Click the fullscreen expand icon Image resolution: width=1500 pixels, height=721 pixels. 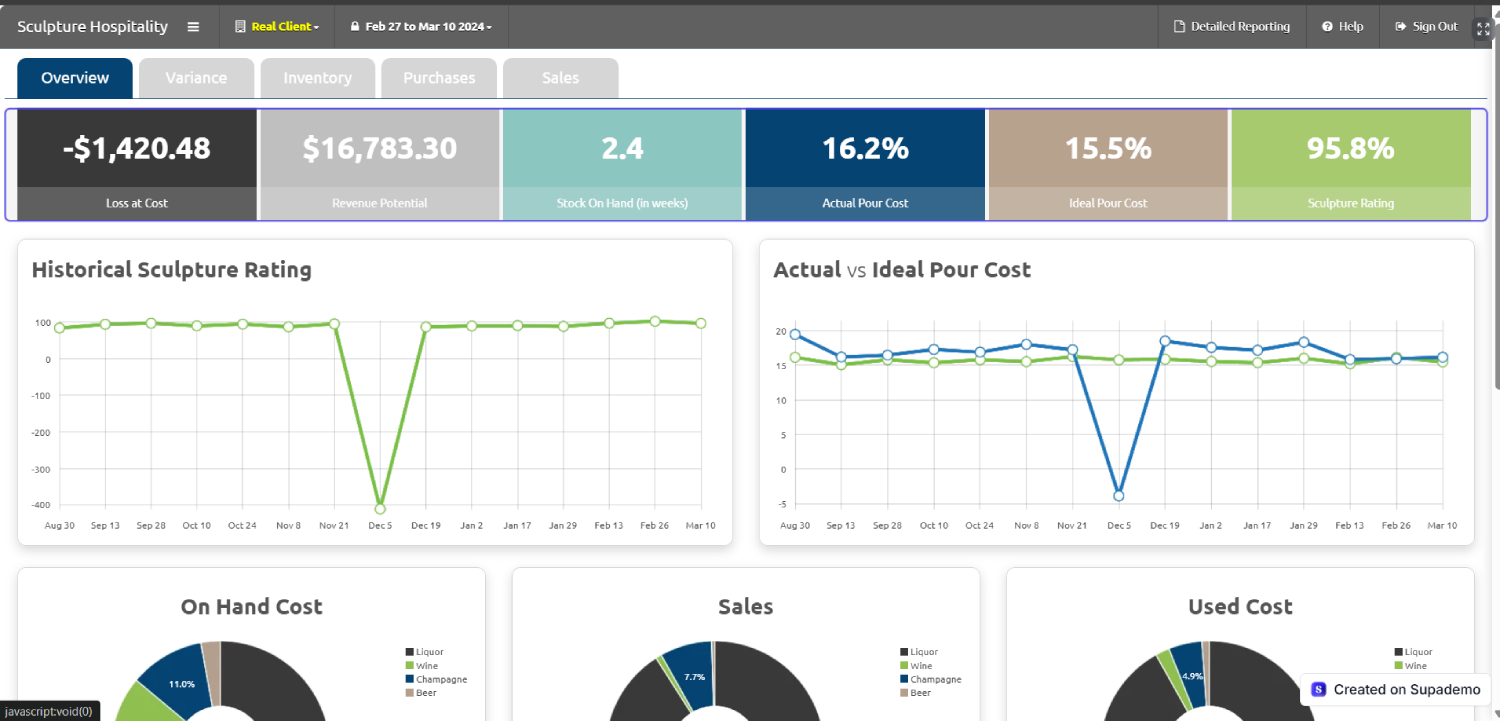point(1483,28)
